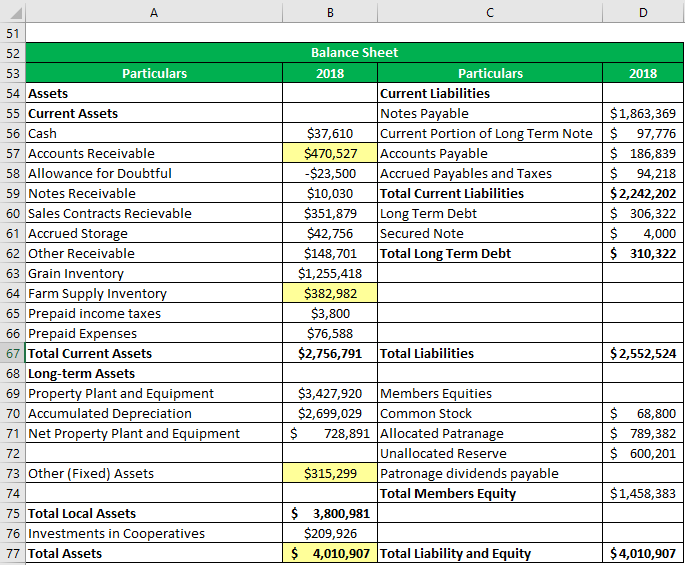Select the Total Current Assets label cell

click(153, 353)
